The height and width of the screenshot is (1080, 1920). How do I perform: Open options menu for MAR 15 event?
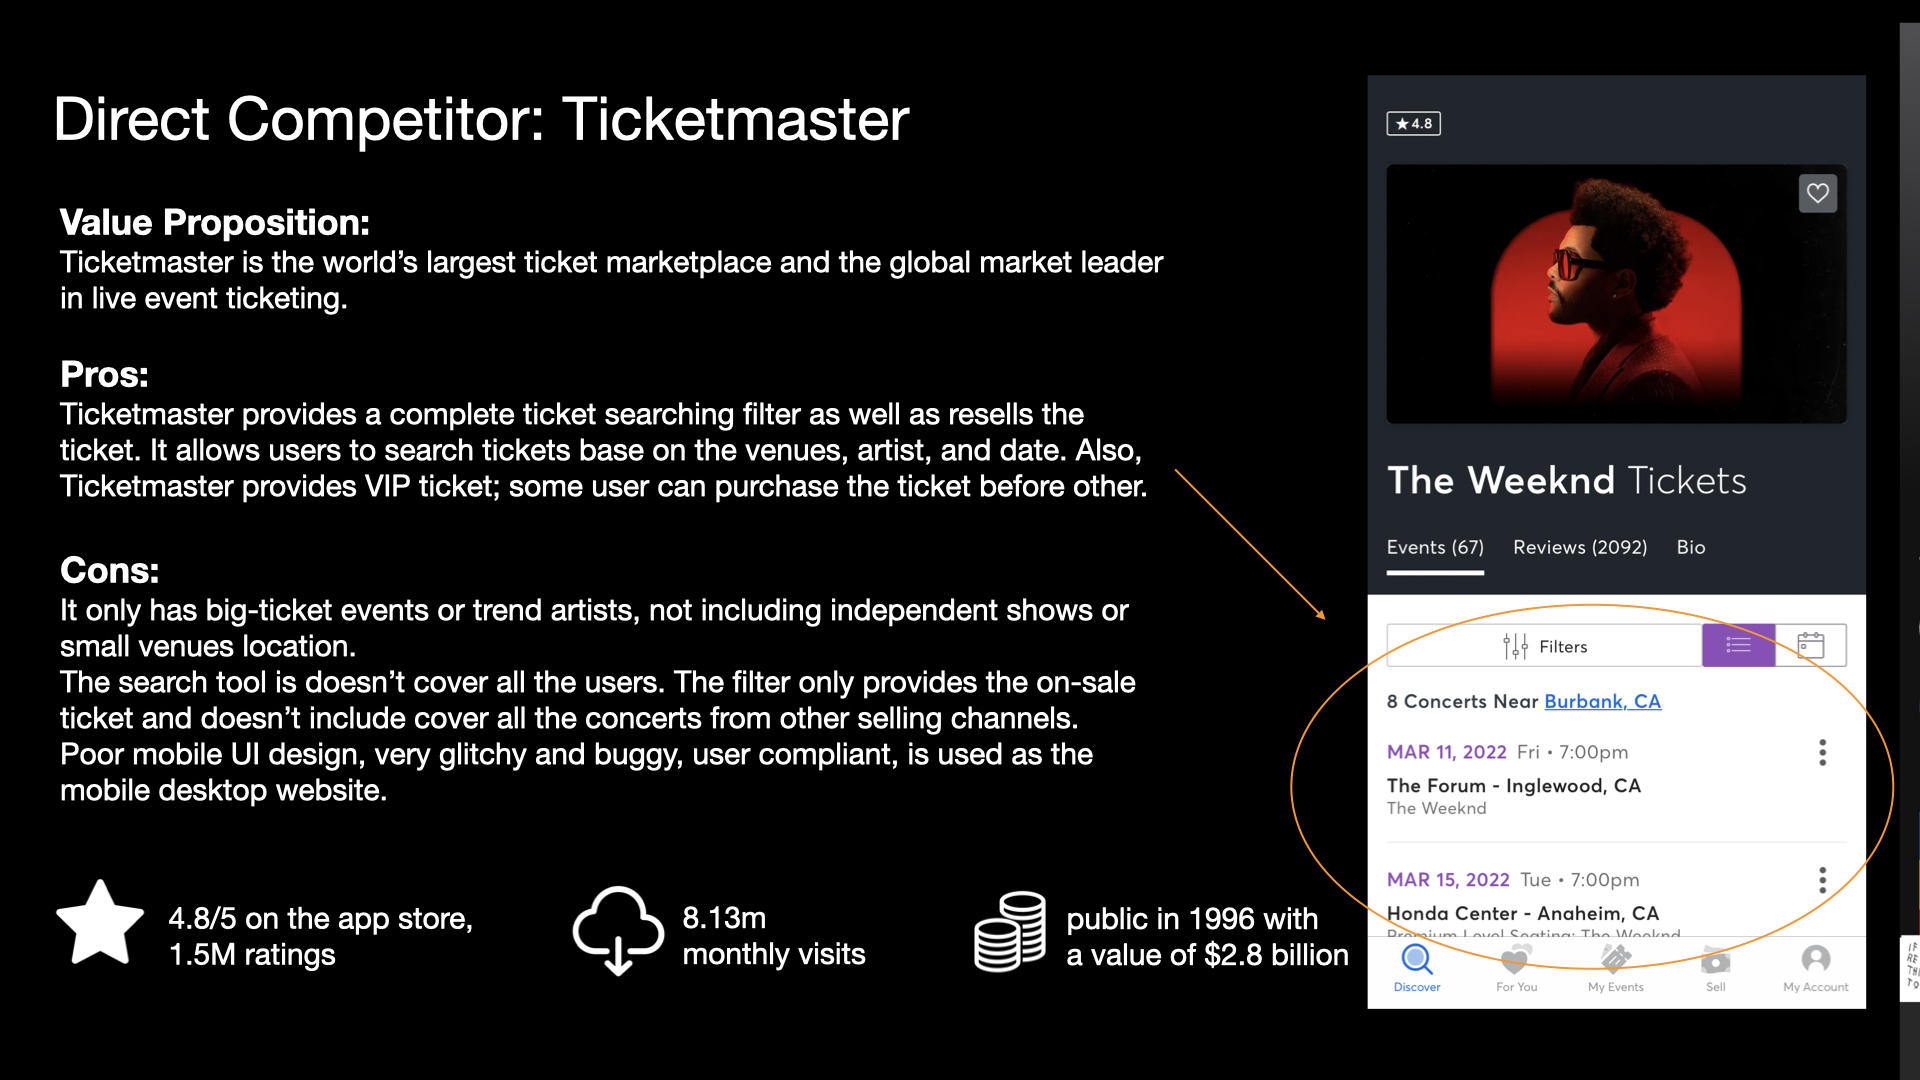[1822, 880]
